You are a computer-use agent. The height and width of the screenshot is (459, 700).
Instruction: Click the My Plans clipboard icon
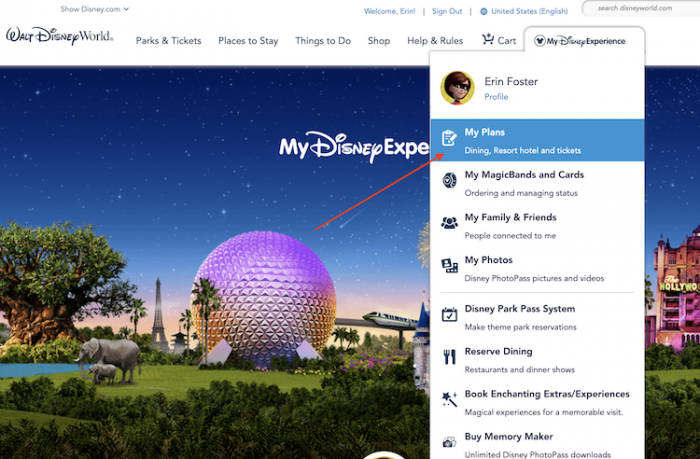449,138
